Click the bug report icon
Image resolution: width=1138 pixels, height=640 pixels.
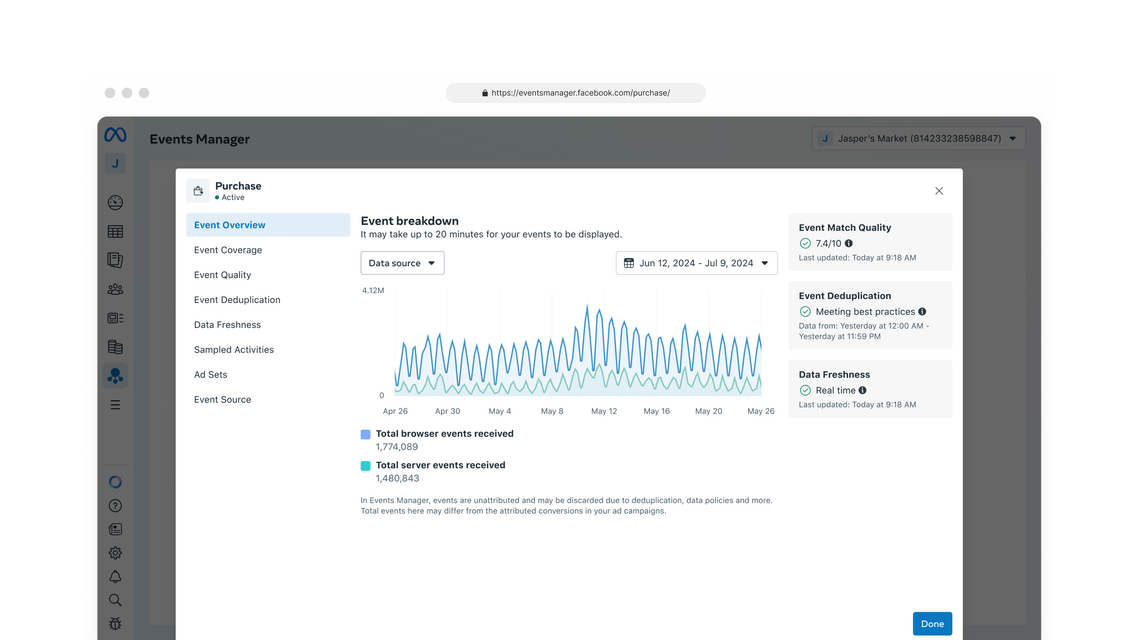pos(115,623)
